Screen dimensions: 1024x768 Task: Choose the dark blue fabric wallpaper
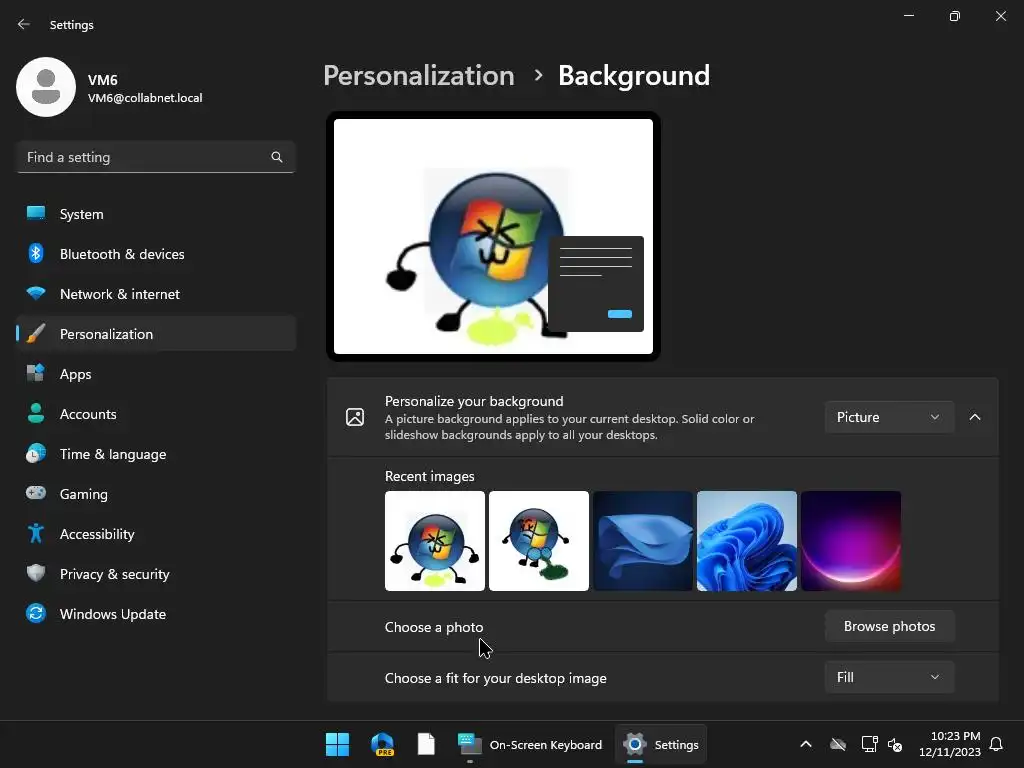pos(643,541)
